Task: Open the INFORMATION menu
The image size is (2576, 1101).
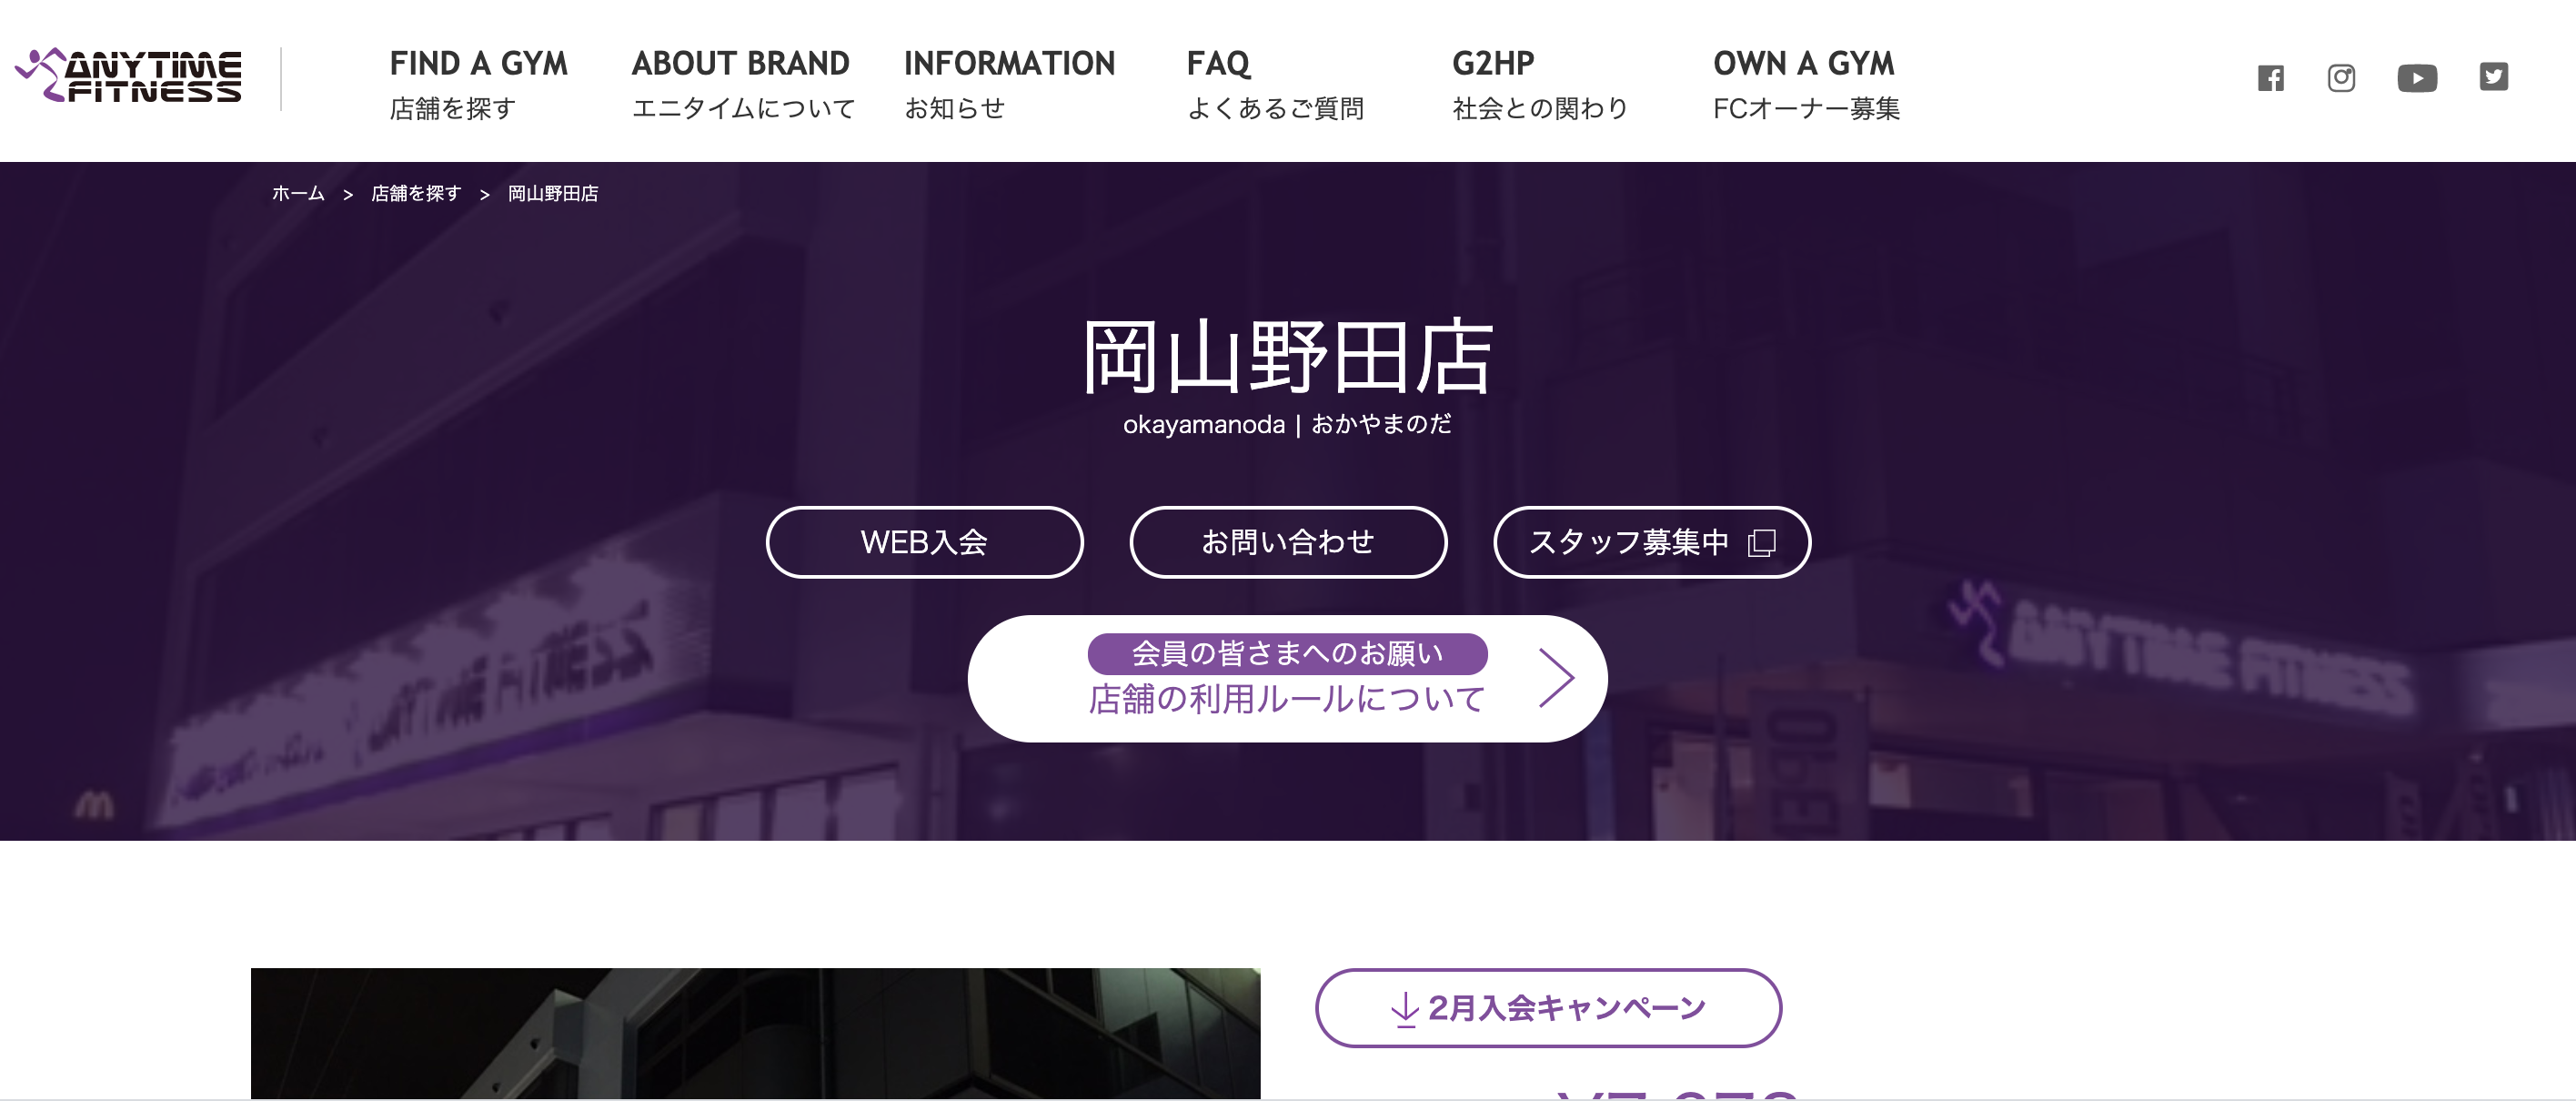Action: click(1009, 84)
